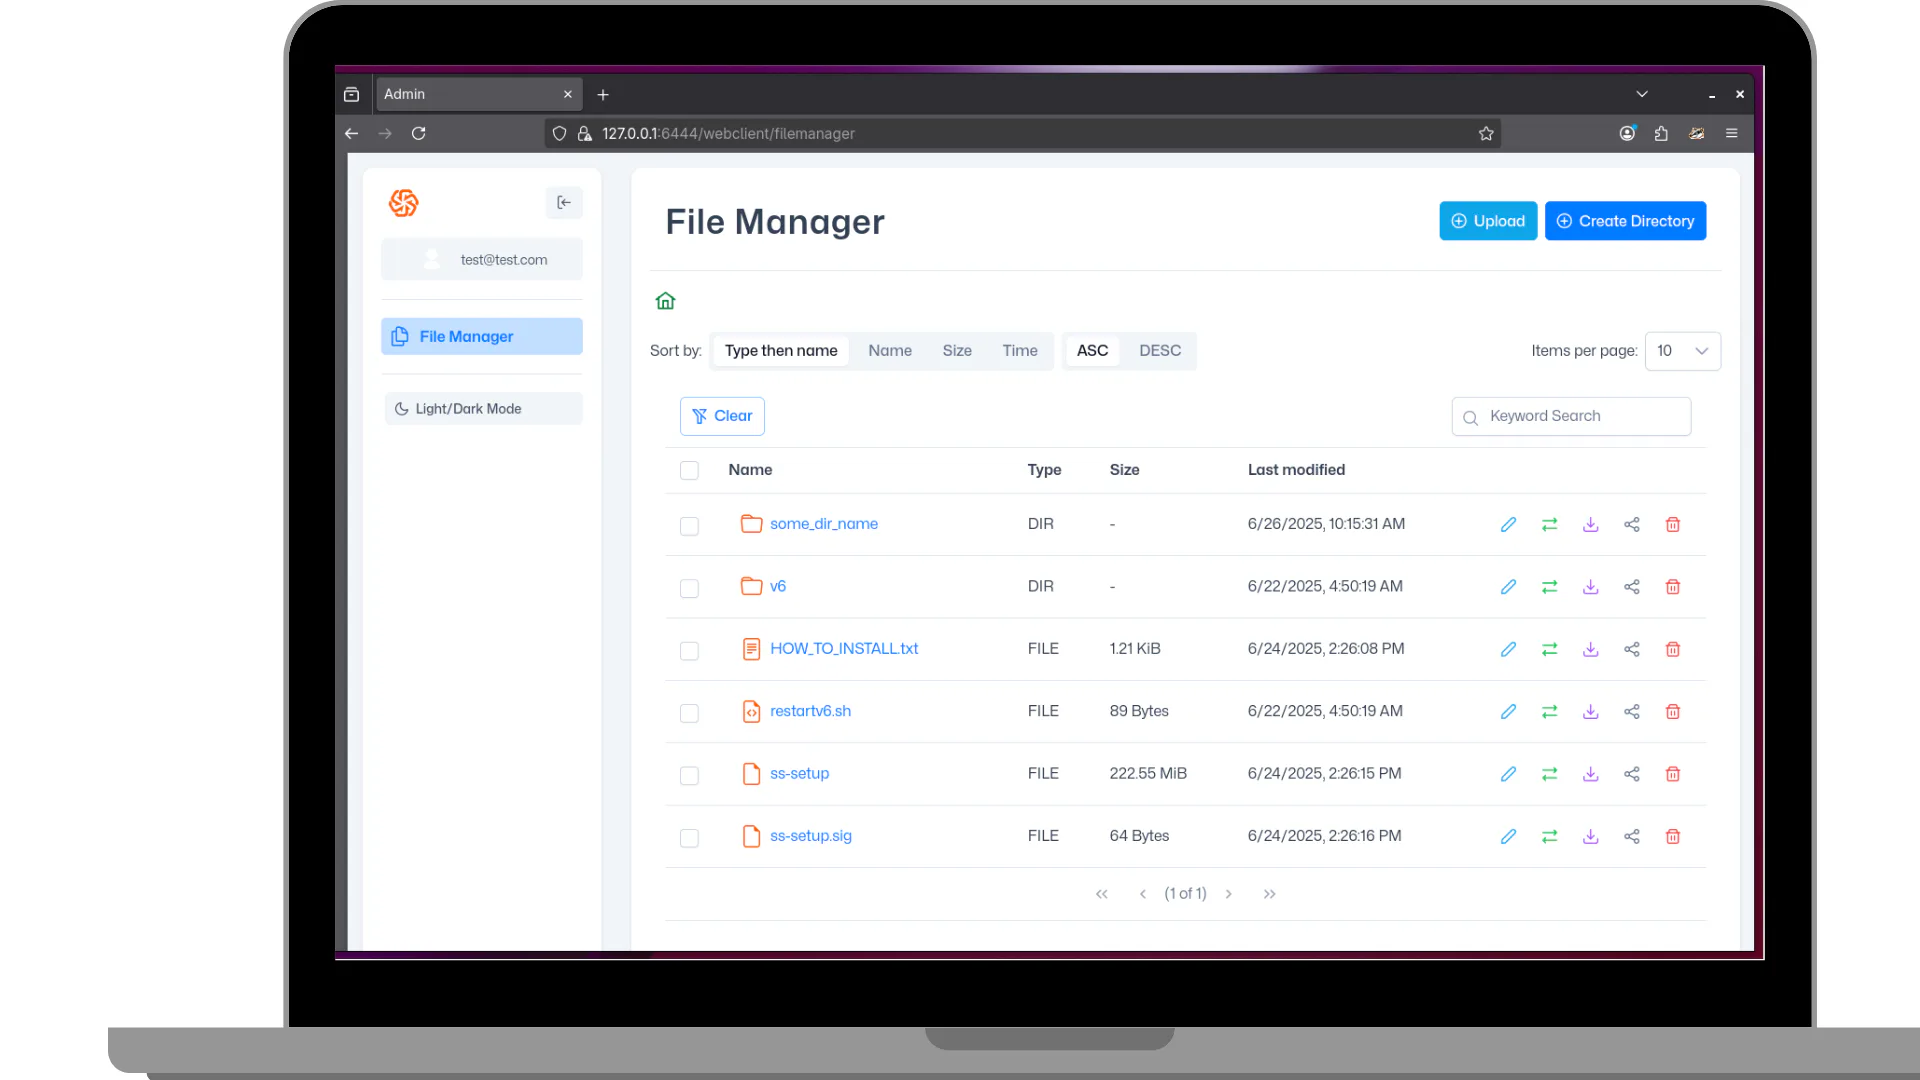Viewport: 1920px width, 1080px height.
Task: Rename some_dir_name with the pencil icon
Action: [x=1508, y=525]
